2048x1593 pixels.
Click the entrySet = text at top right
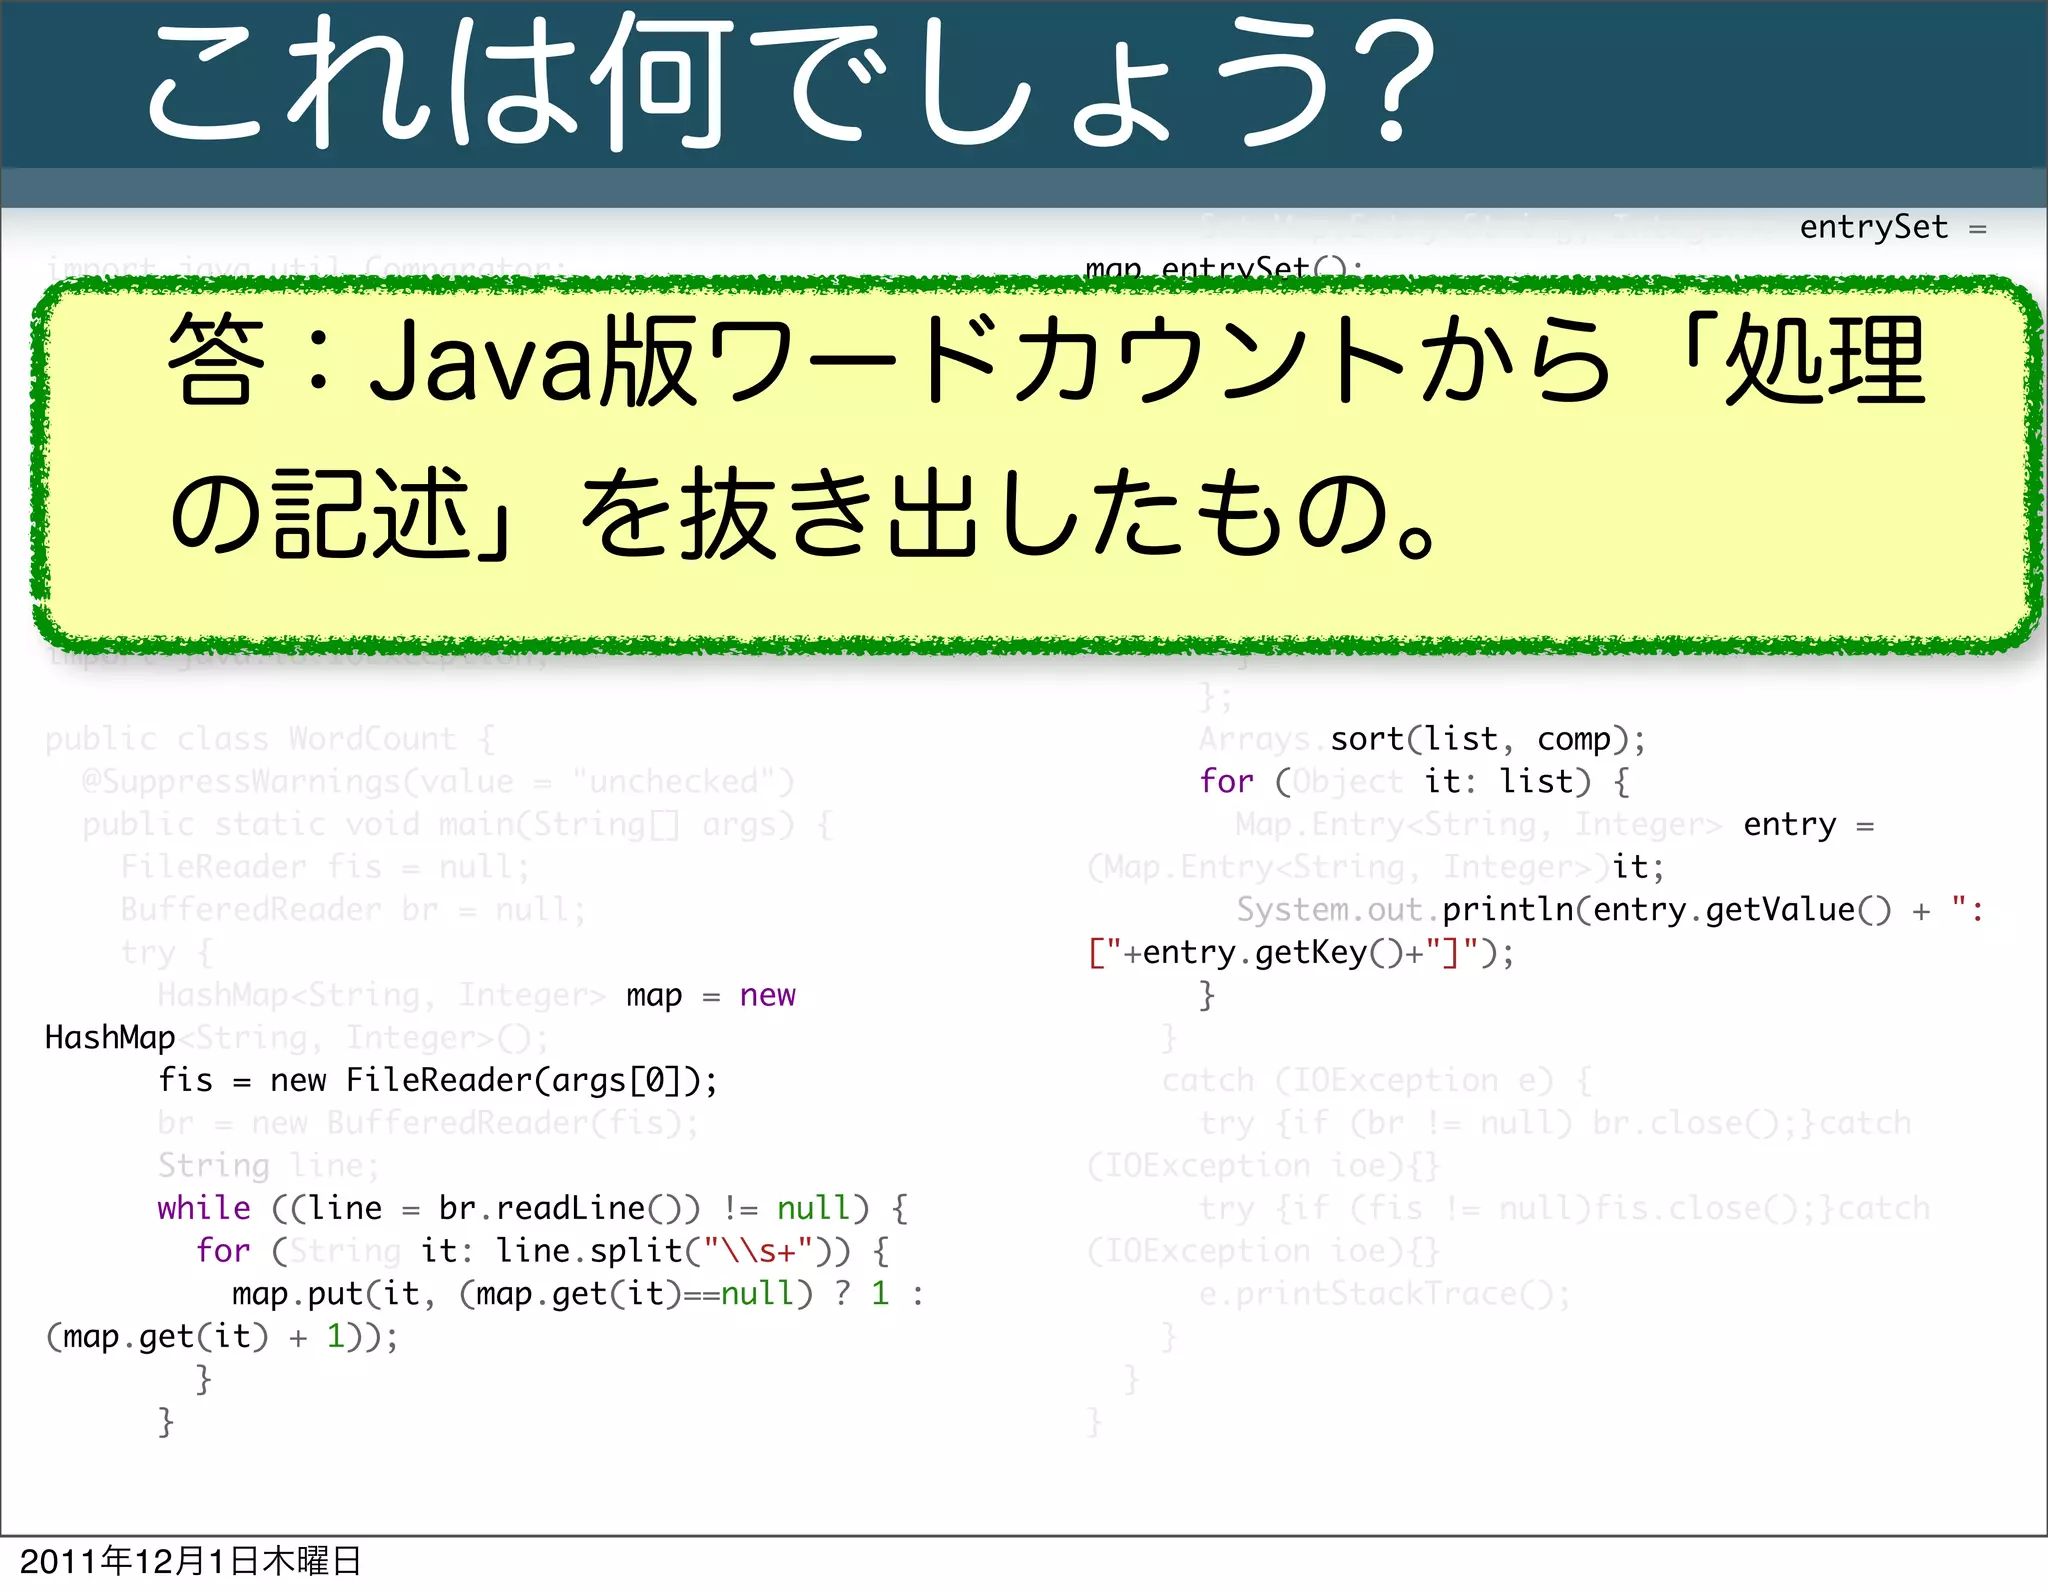[1893, 228]
